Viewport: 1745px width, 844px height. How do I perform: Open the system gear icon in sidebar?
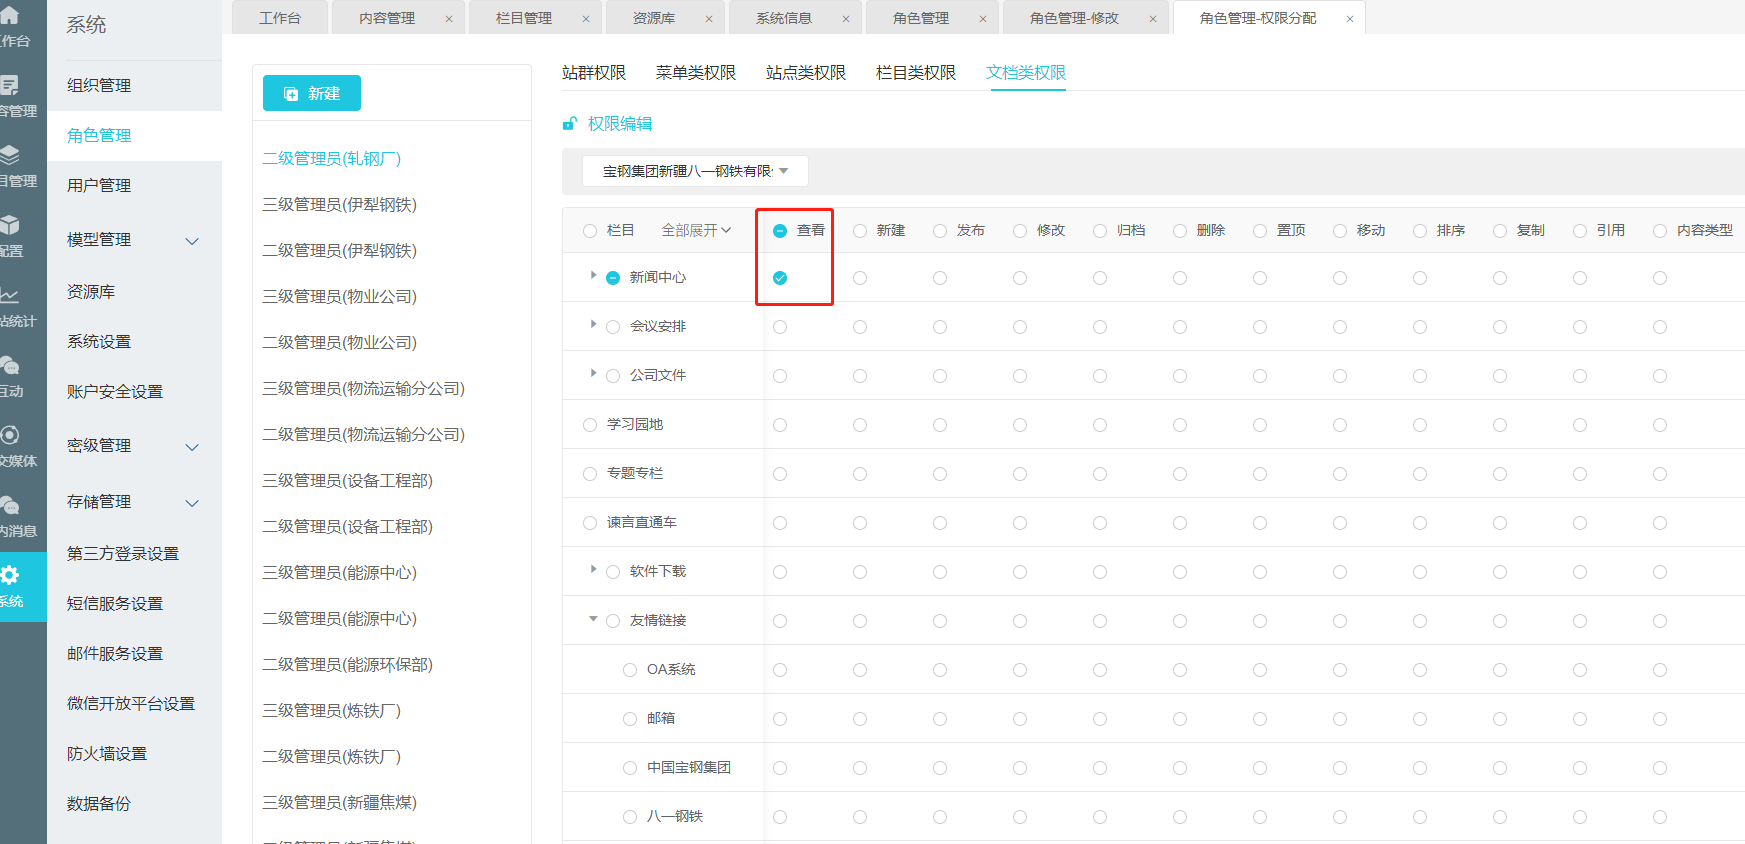tap(10, 575)
